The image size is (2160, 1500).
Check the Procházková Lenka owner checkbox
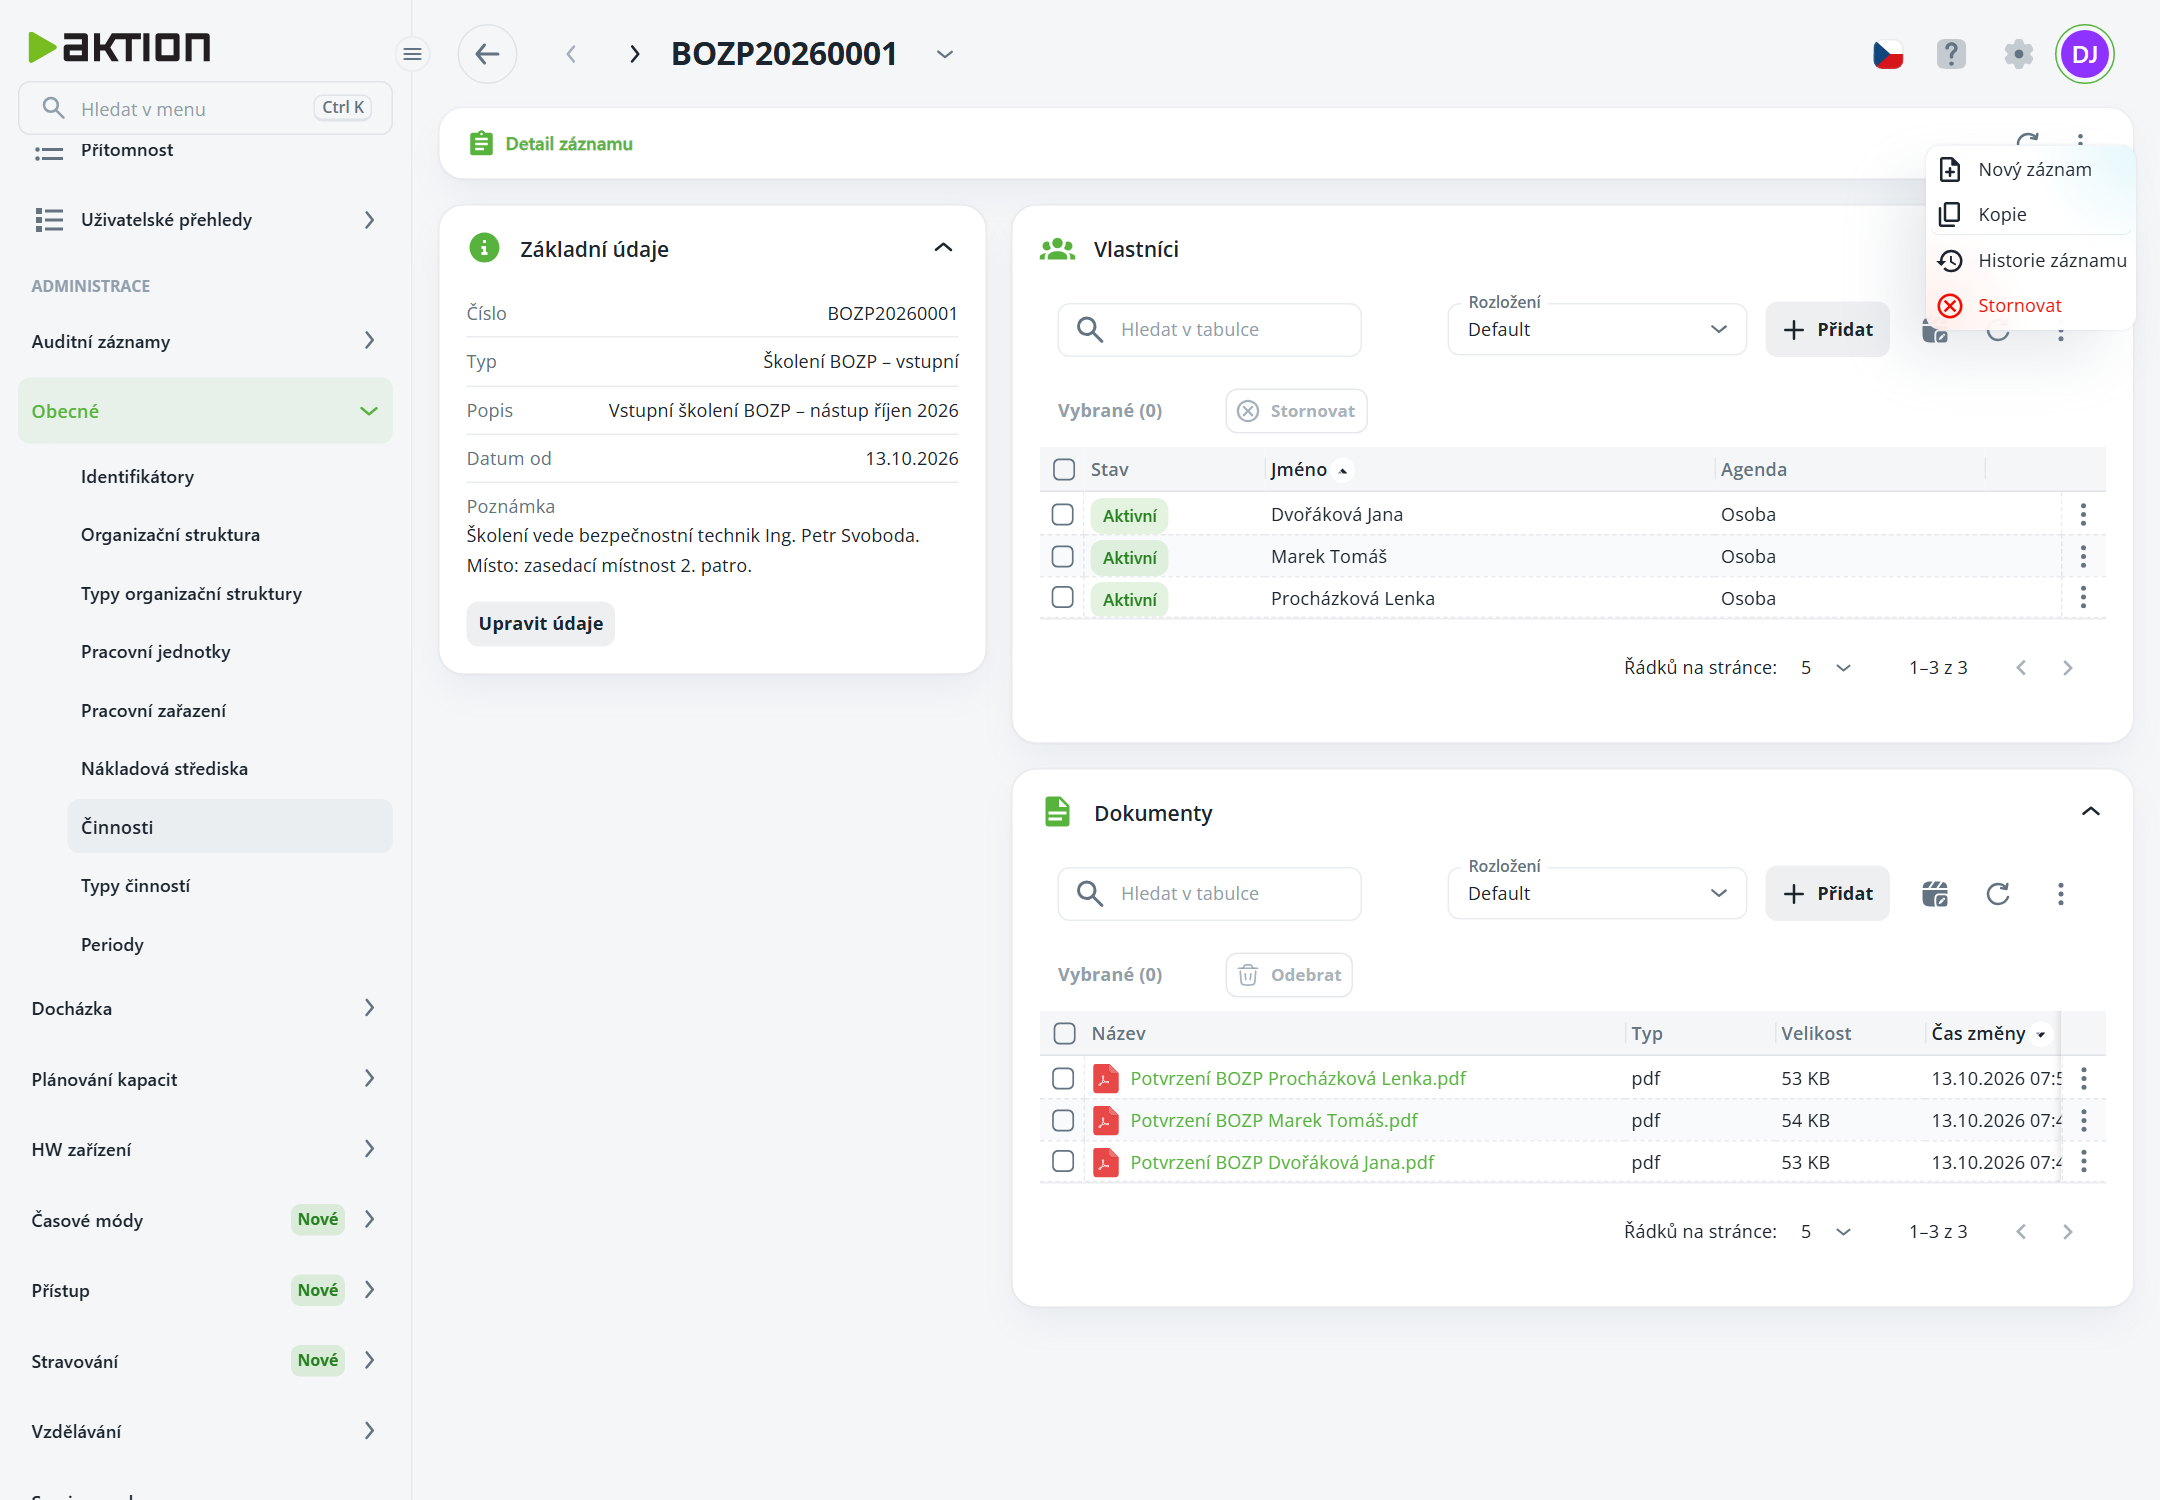1063,598
